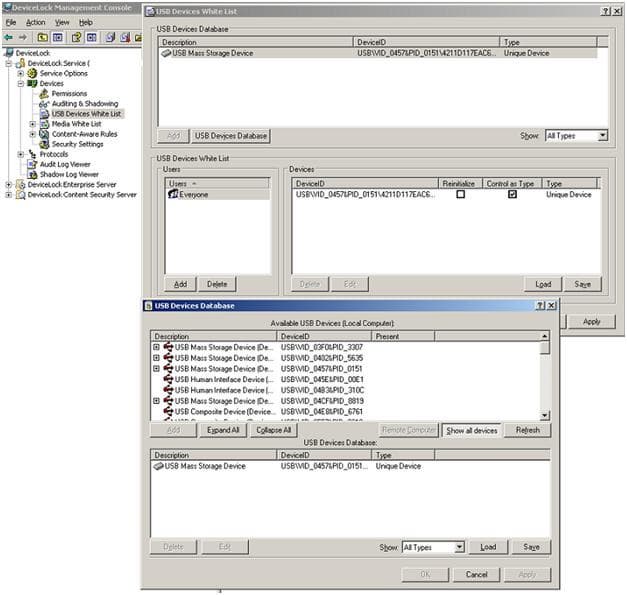This screenshot has height=595, width=627.
Task: Click the Content-Aware Rules icon
Action: coord(44,134)
